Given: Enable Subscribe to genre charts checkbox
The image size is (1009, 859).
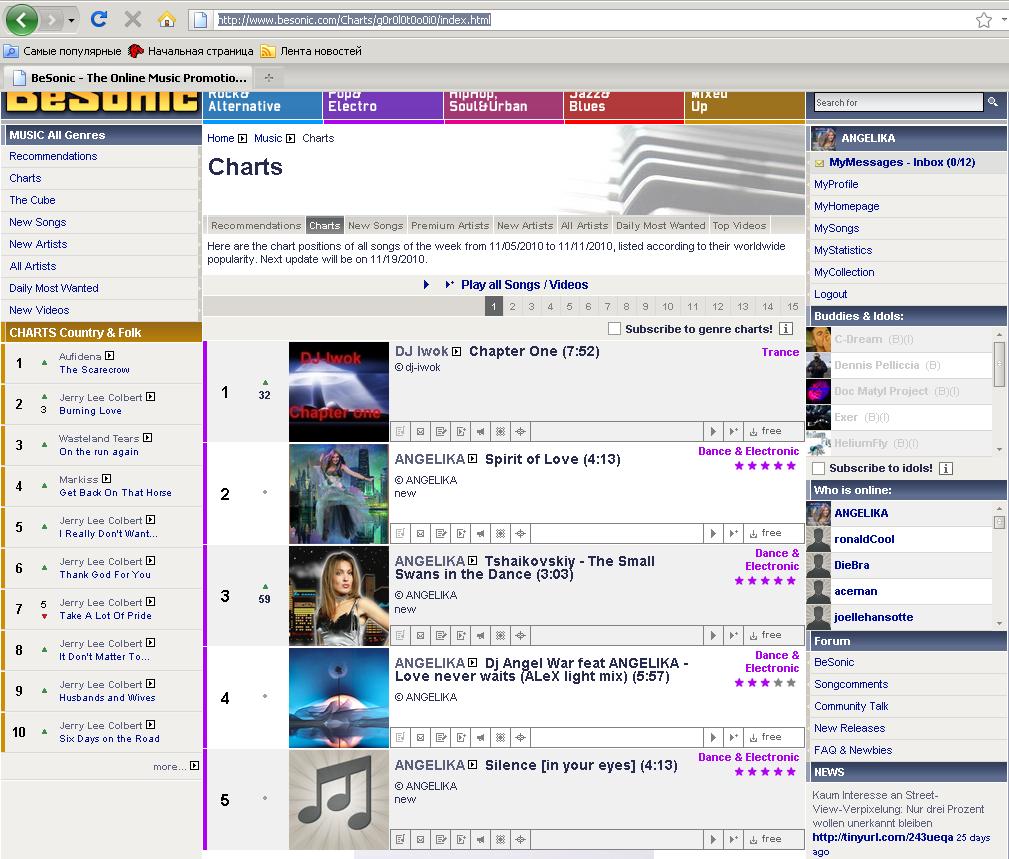Looking at the screenshot, I should 615,329.
